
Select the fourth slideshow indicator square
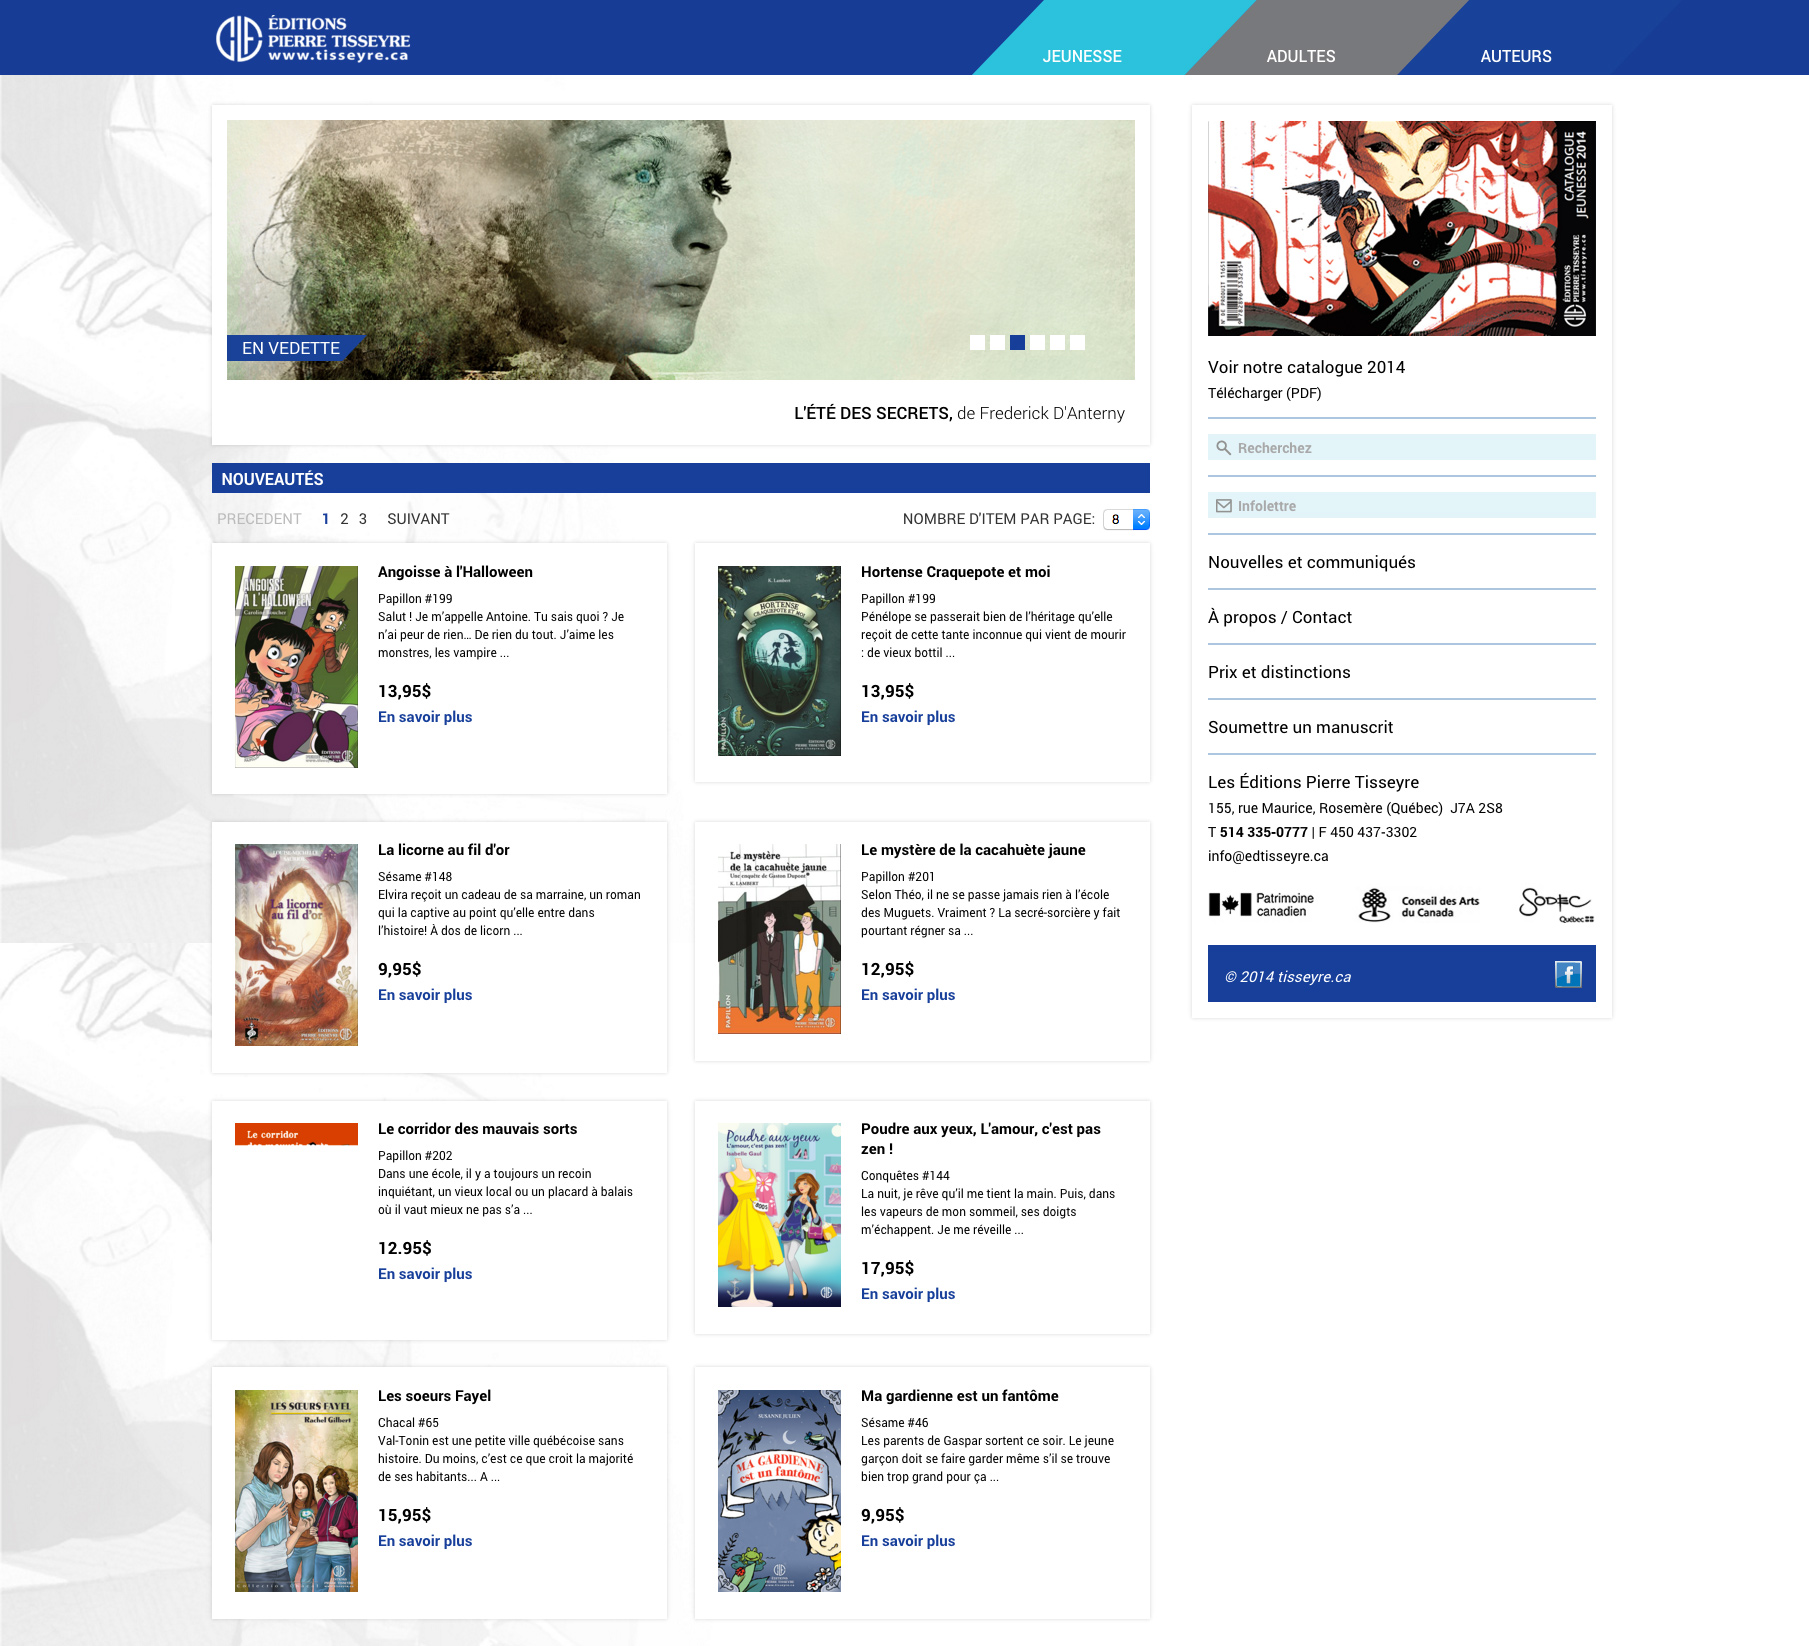click(x=1037, y=343)
